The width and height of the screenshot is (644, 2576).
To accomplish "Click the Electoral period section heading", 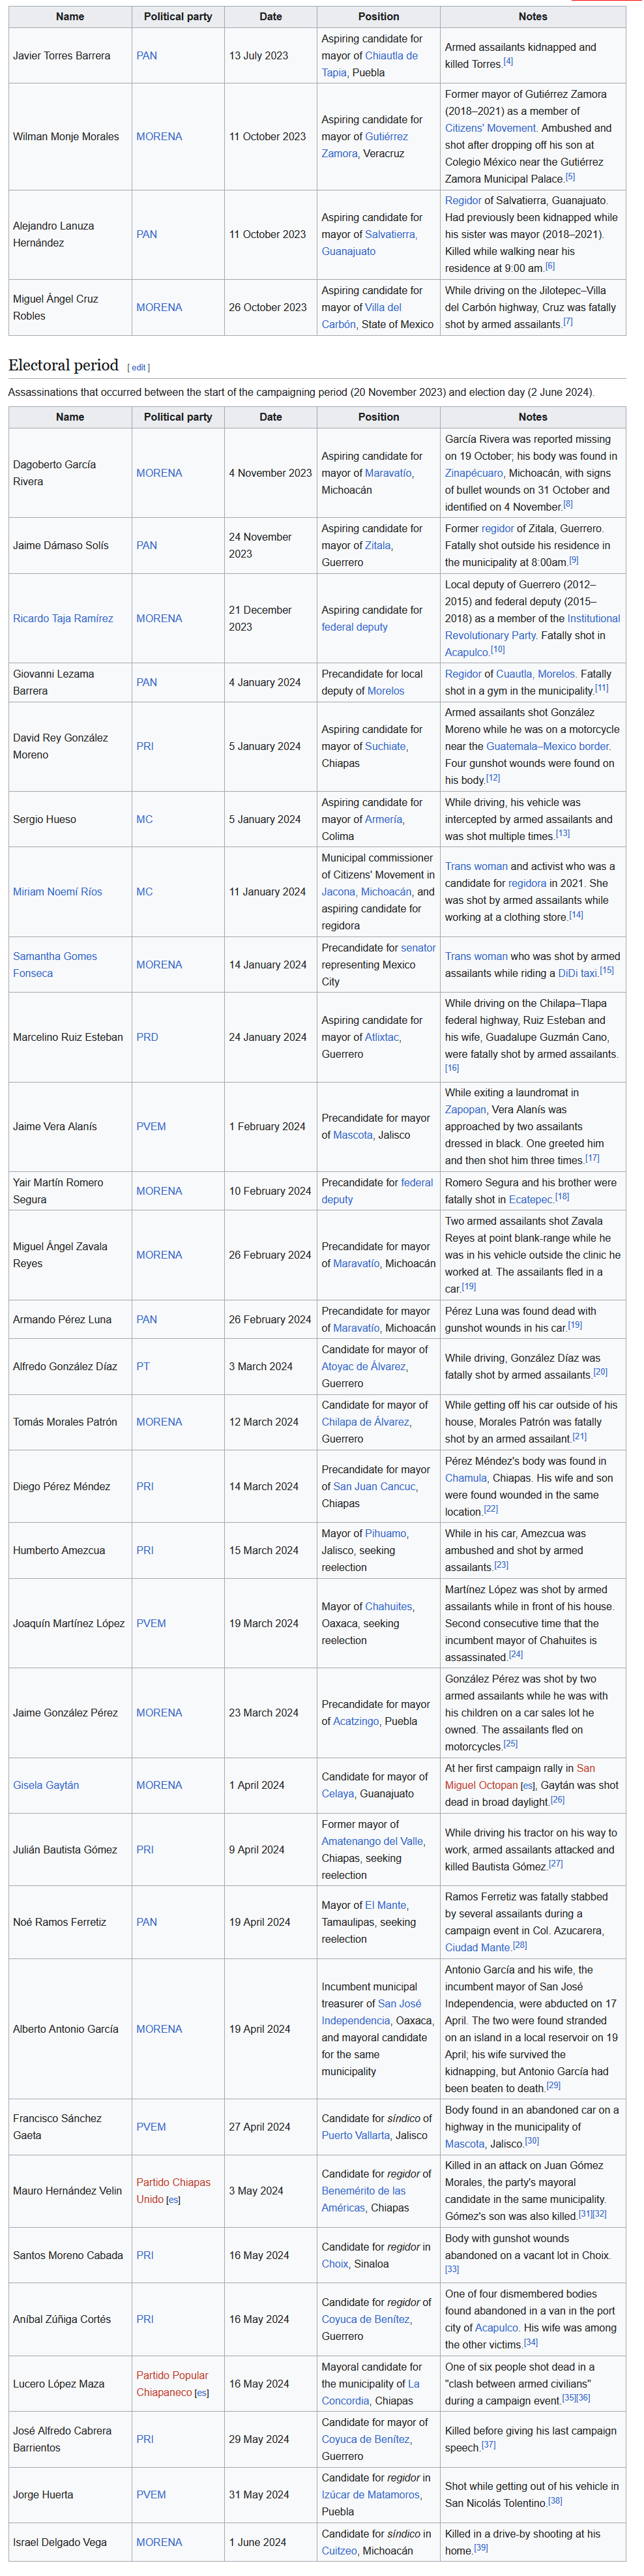I will tap(63, 365).
